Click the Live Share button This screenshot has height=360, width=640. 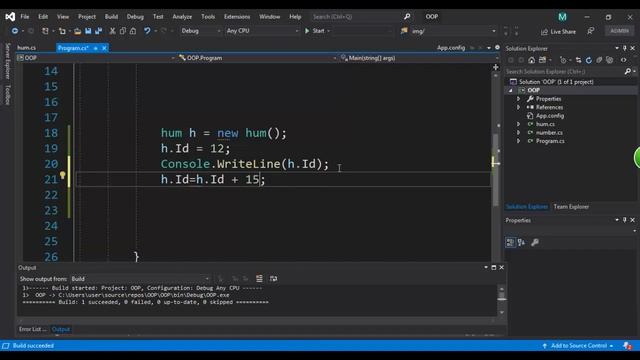[x=558, y=31]
